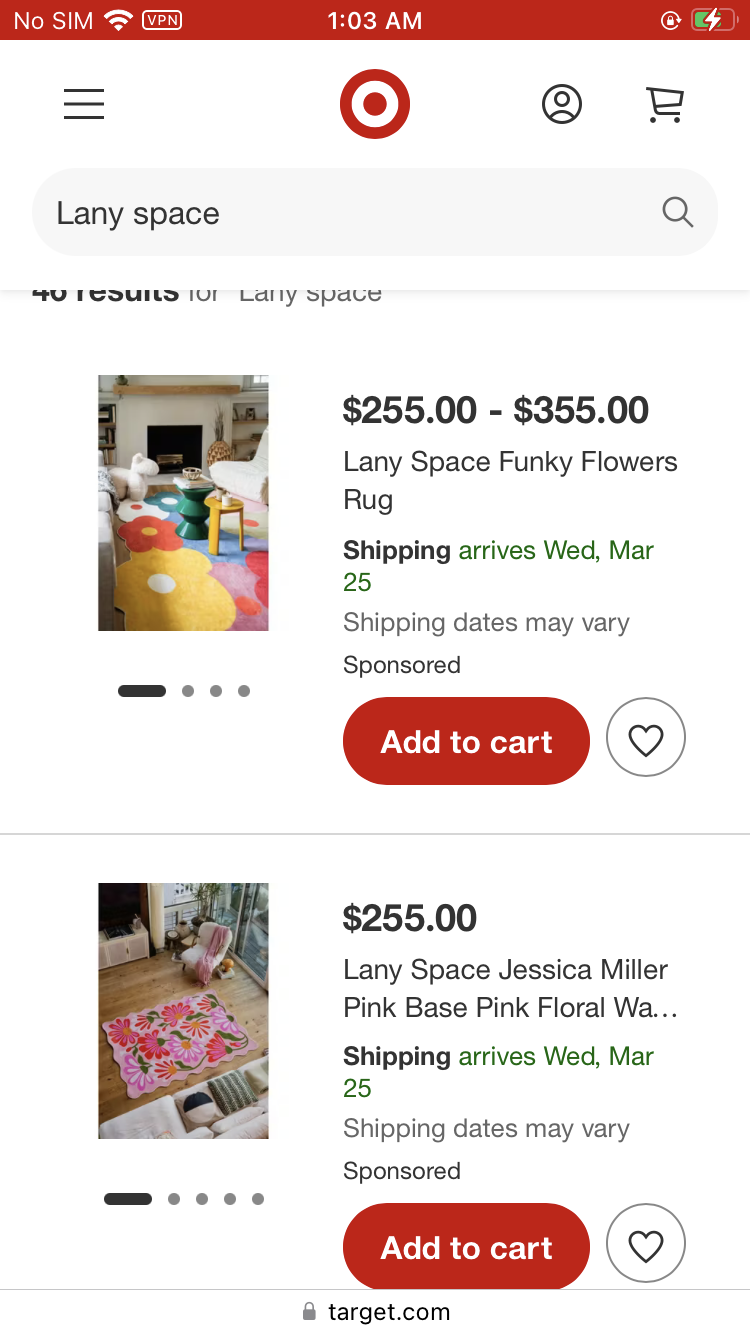Add the Funky Flowers Rug to cart
The image size is (750, 1334).
[466, 741]
